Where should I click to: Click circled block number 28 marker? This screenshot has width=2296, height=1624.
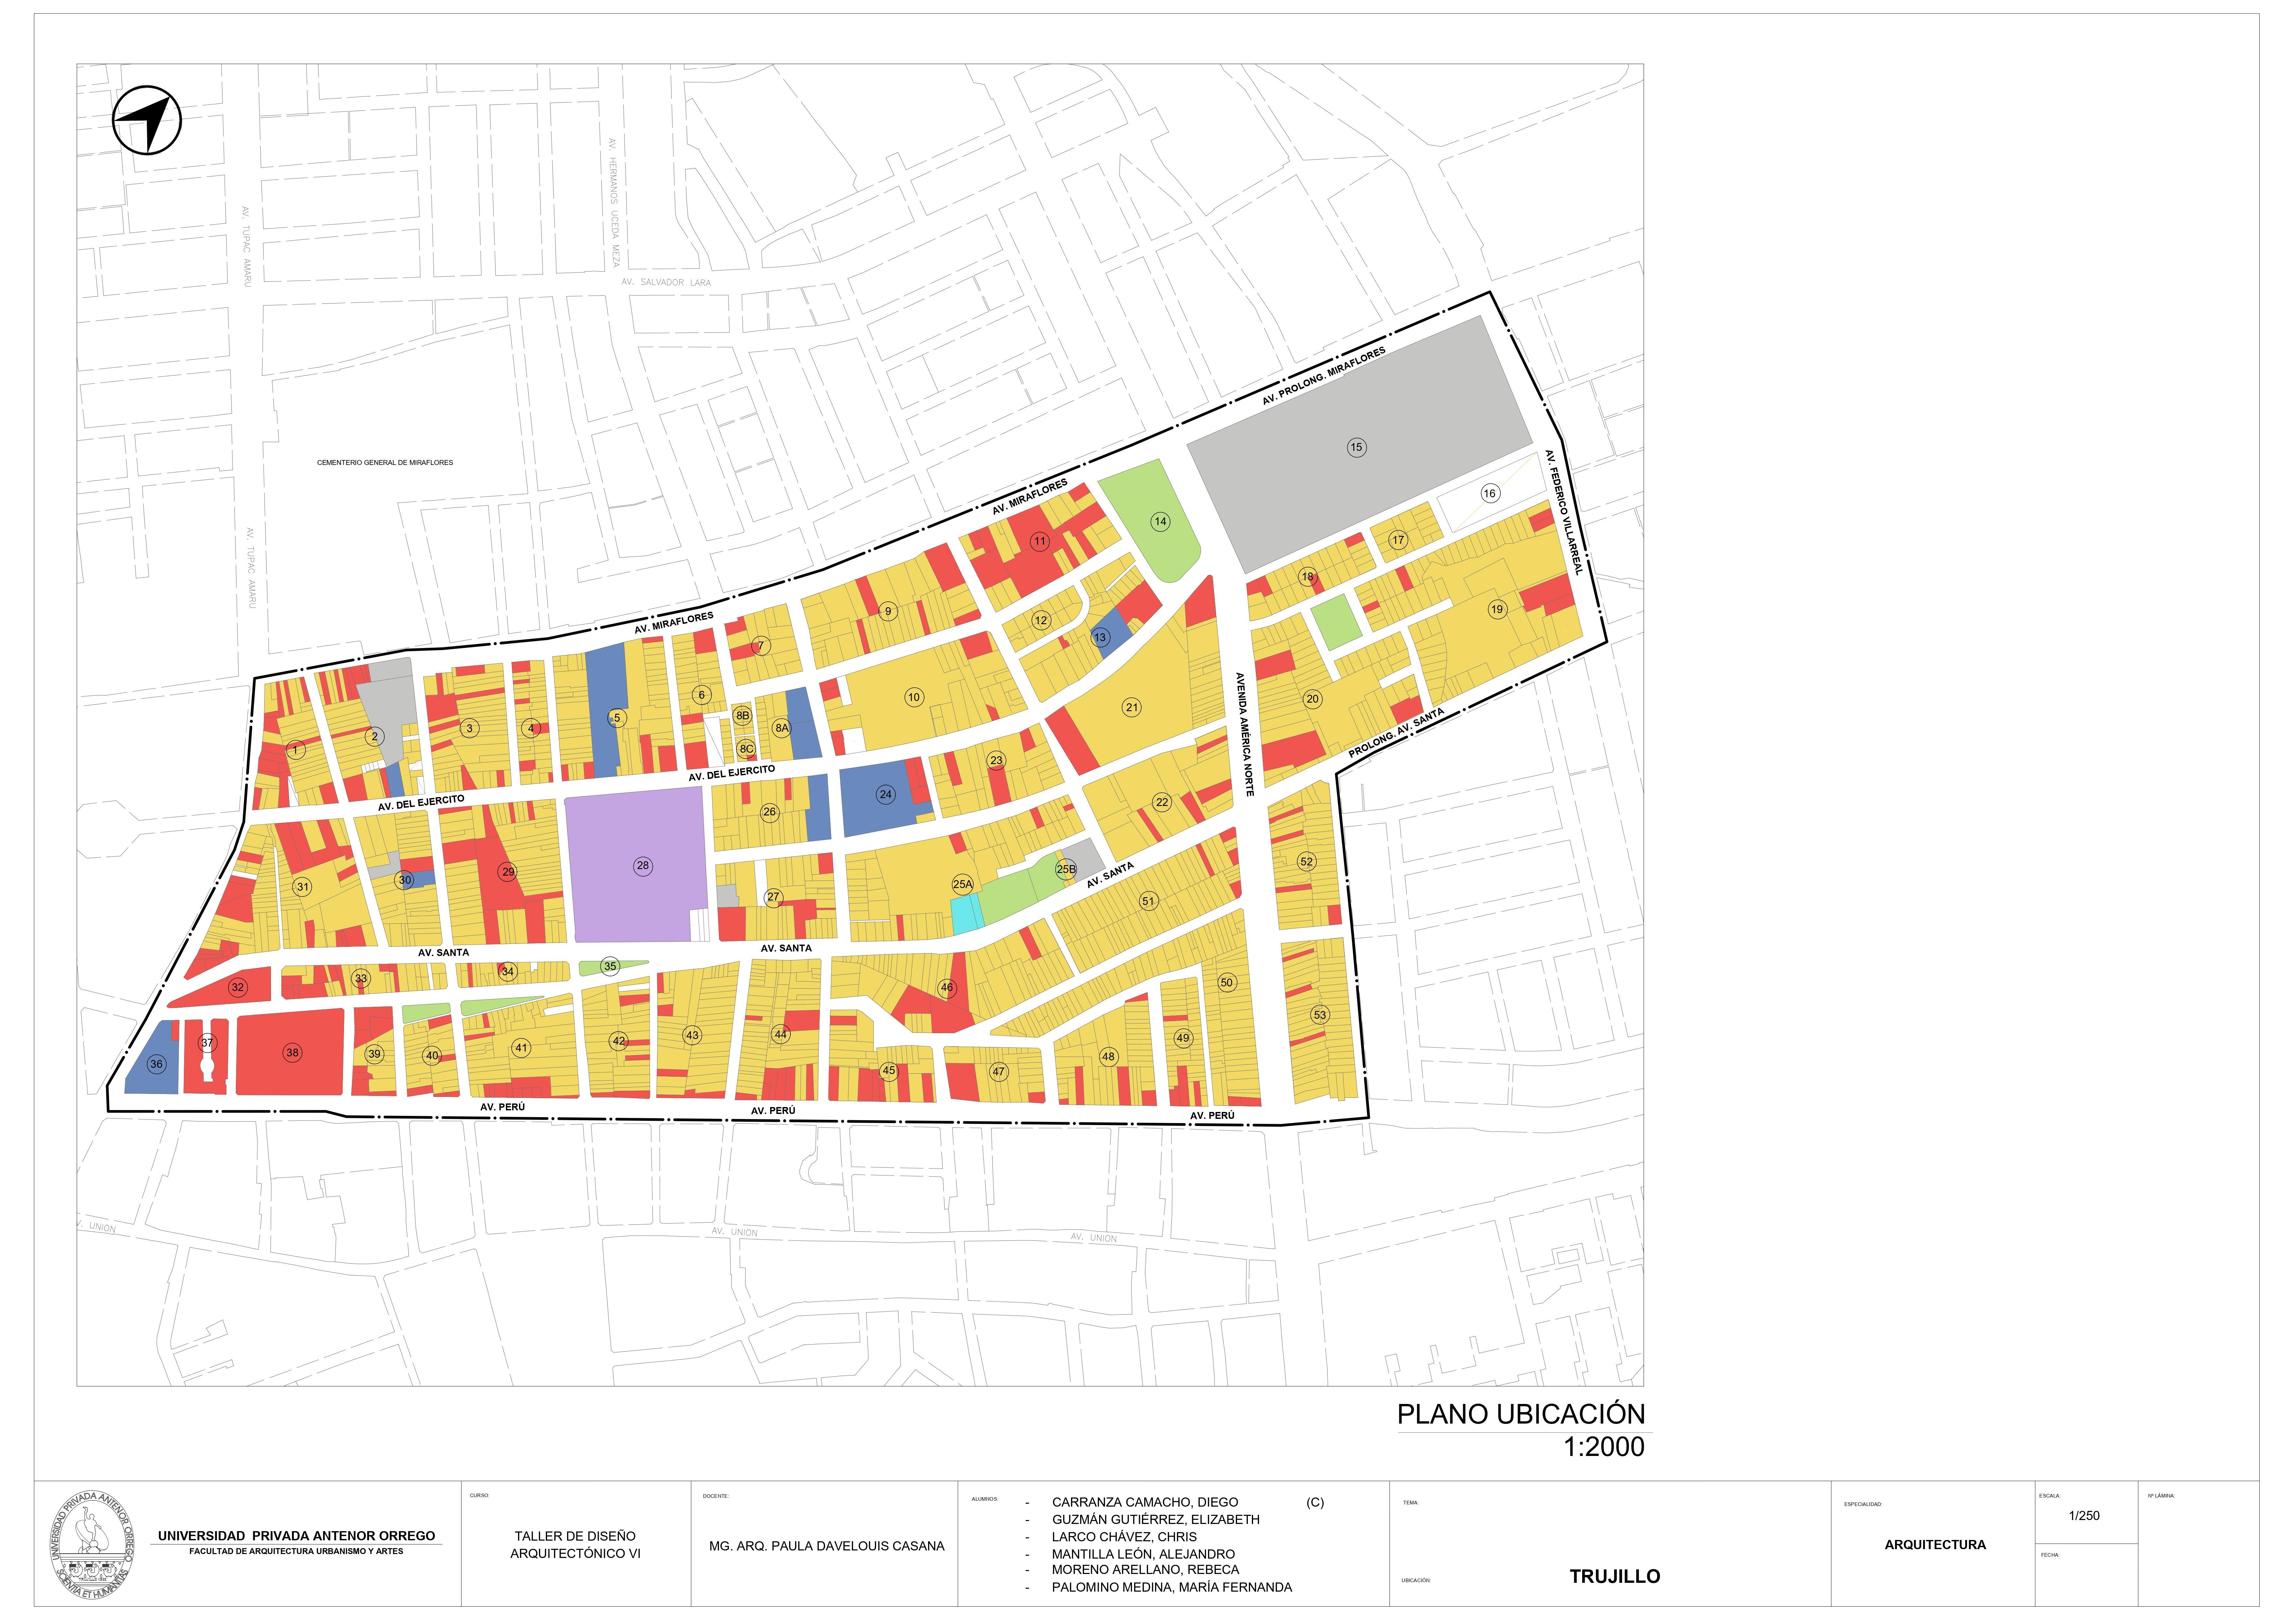point(643,866)
